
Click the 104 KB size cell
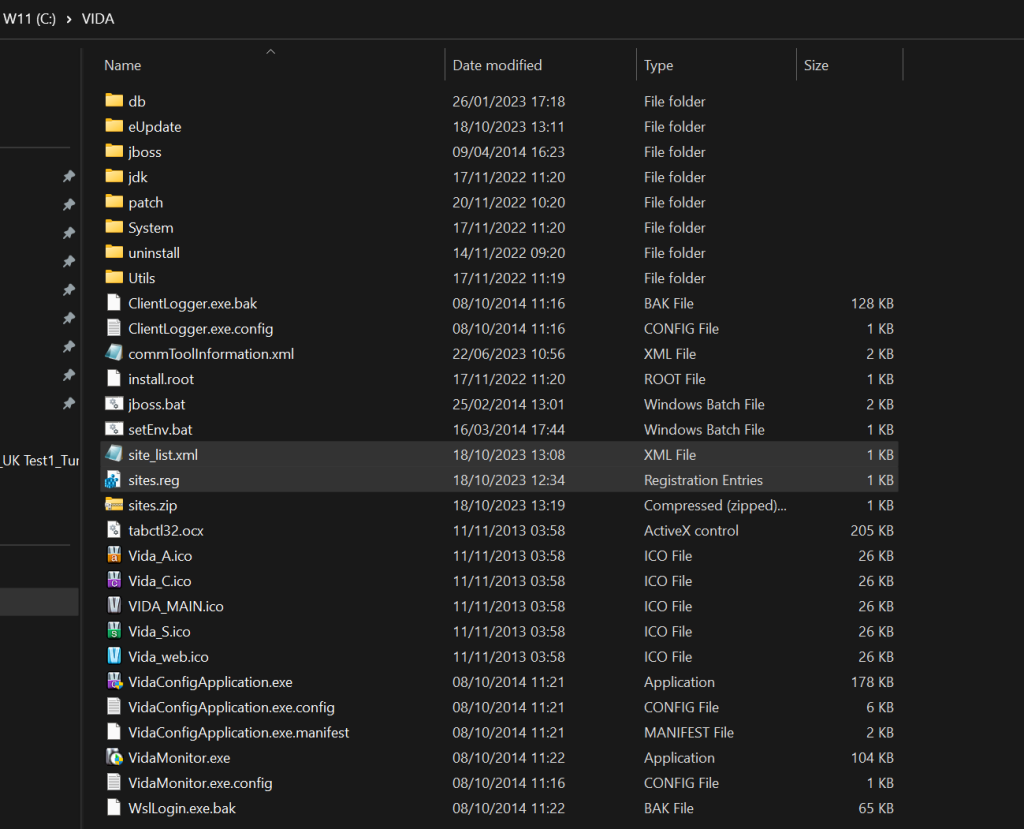872,758
